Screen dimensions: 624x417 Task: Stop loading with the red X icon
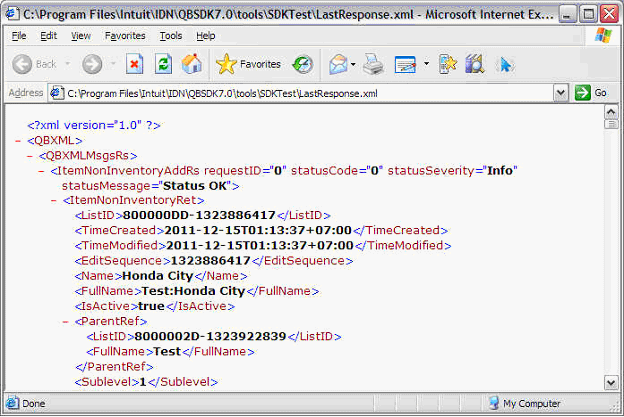135,64
